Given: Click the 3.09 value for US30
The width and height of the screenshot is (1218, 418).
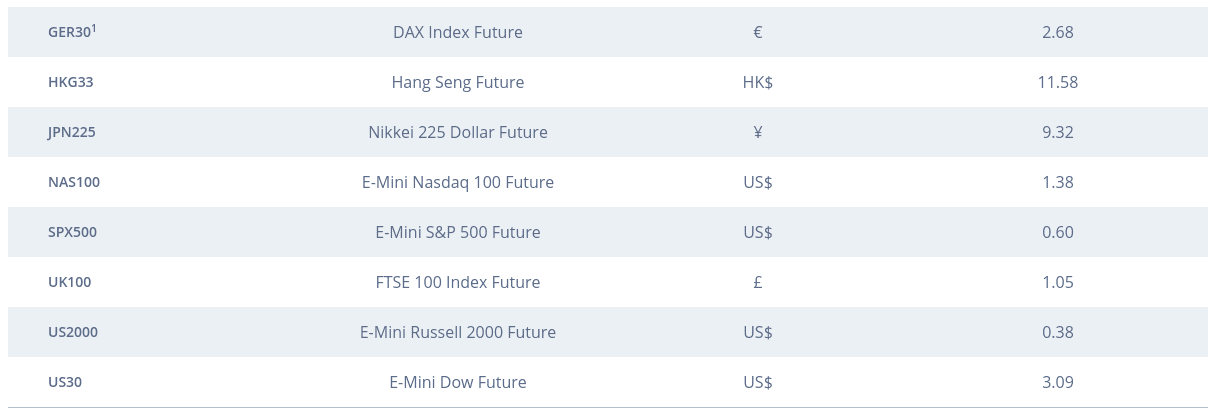Looking at the screenshot, I should [x=1058, y=382].
